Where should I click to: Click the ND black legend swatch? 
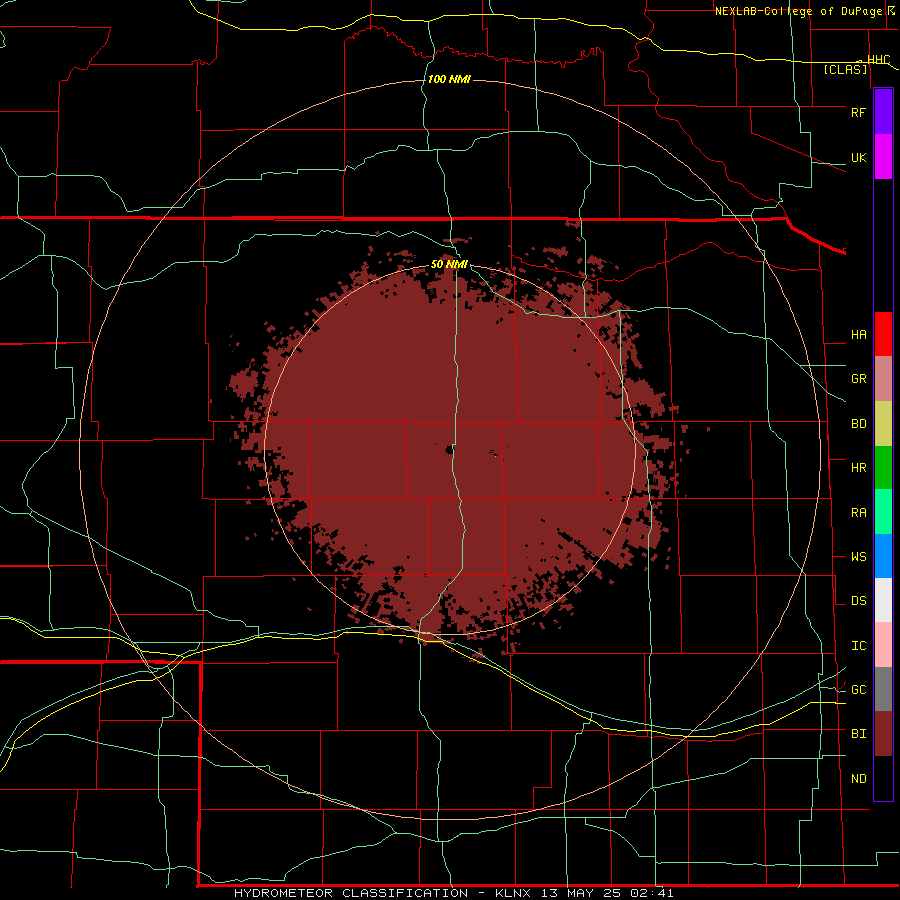(883, 778)
